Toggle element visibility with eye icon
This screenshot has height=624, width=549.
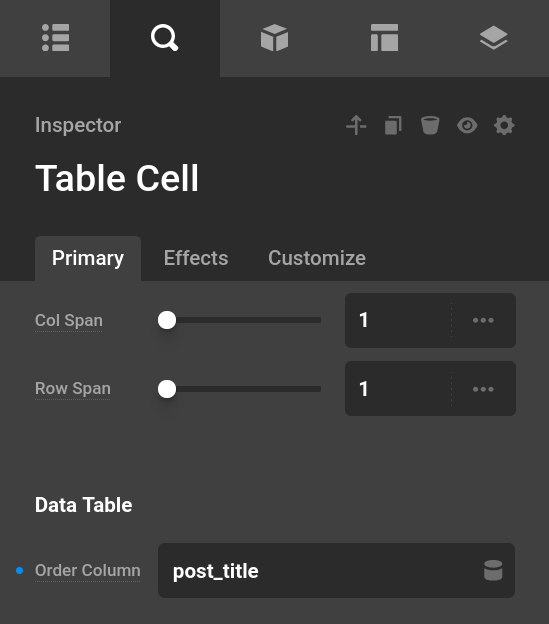[467, 125]
